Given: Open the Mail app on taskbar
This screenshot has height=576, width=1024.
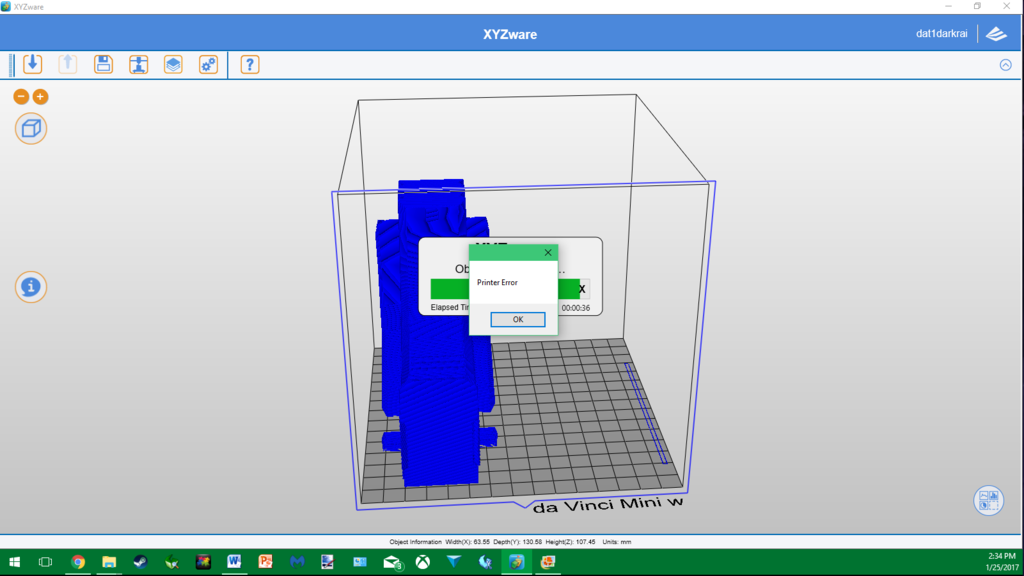Looking at the screenshot, I should pyautogui.click(x=392, y=562).
